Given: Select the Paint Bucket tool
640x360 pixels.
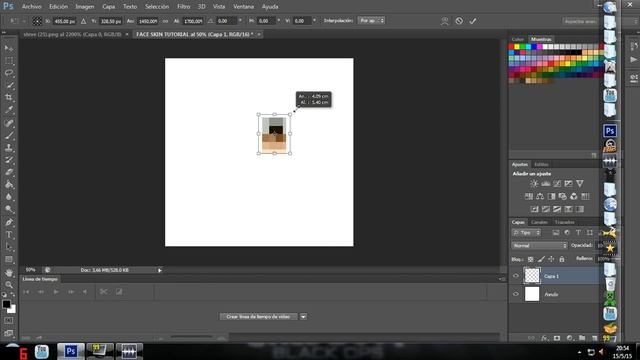Looking at the screenshot, I should click(x=9, y=184).
